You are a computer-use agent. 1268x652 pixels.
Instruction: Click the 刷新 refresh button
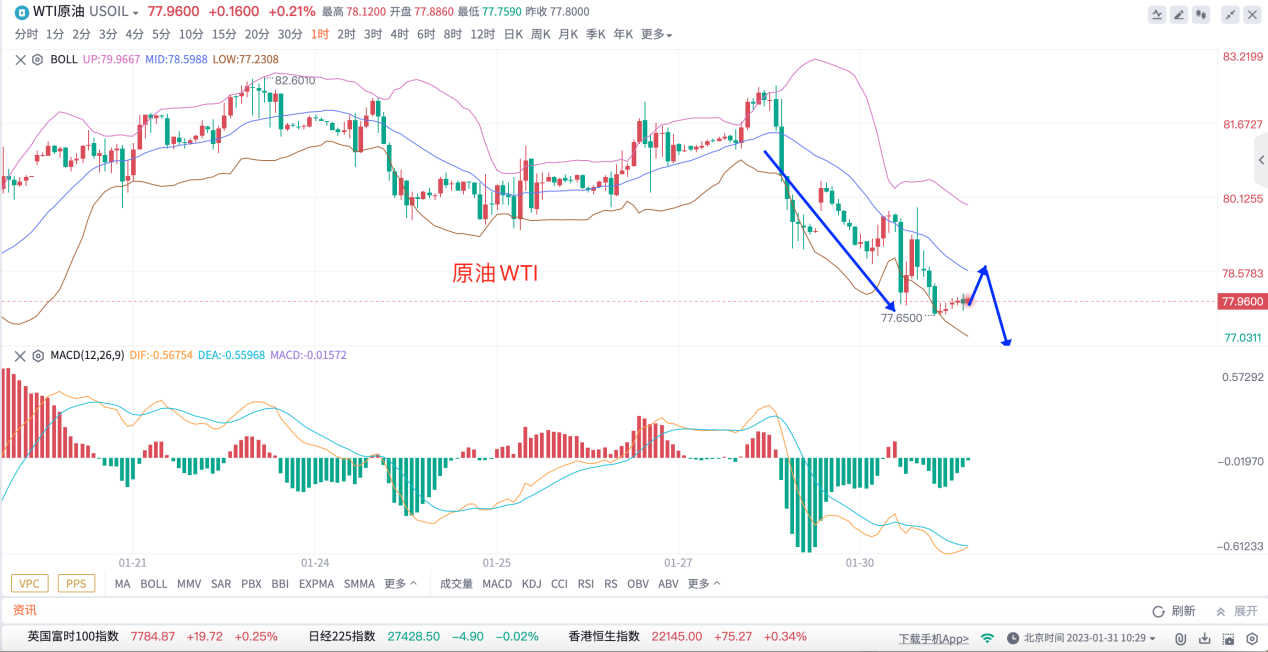point(1174,611)
